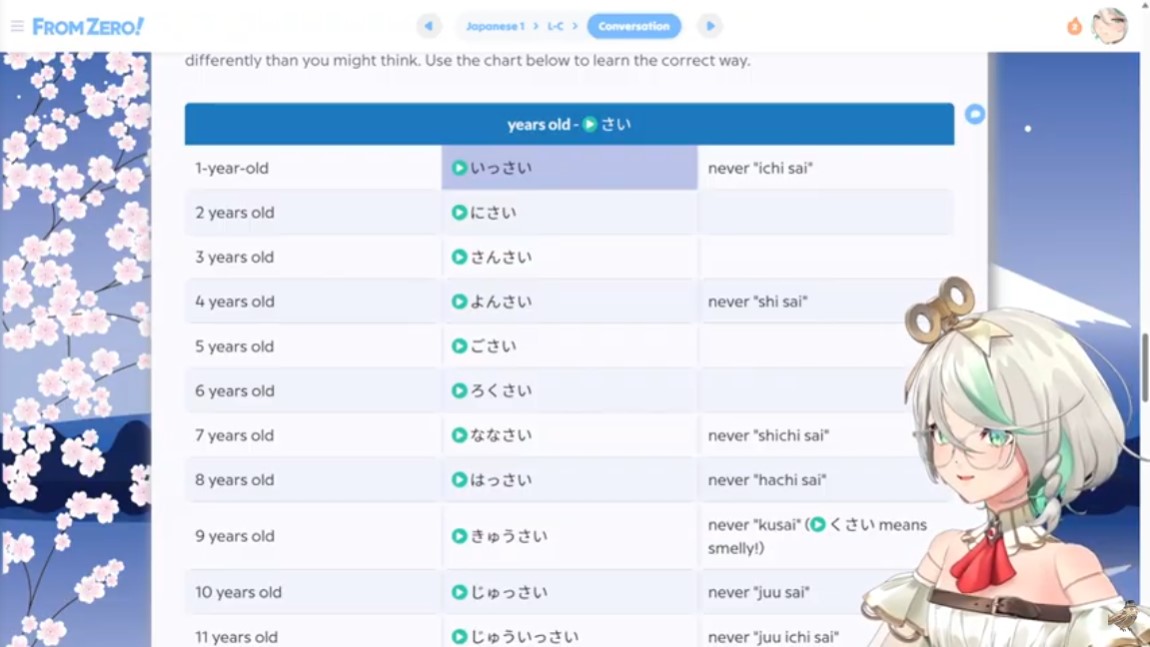The width and height of the screenshot is (1150, 647).
Task: Go to next lesson with right arrow
Action: [x=709, y=26]
